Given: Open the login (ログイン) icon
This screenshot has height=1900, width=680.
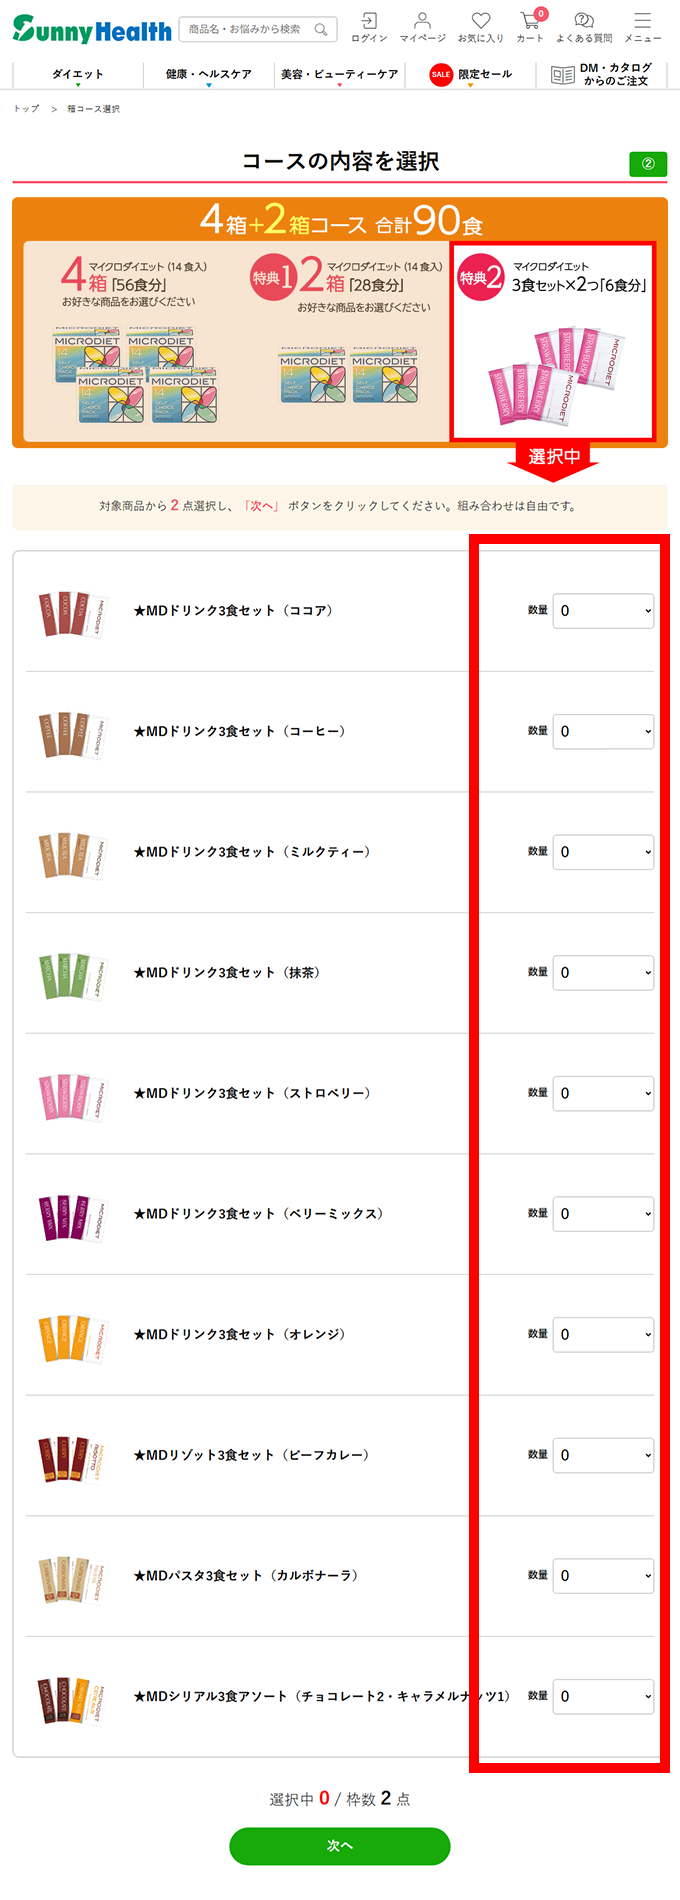Looking at the screenshot, I should [x=369, y=22].
